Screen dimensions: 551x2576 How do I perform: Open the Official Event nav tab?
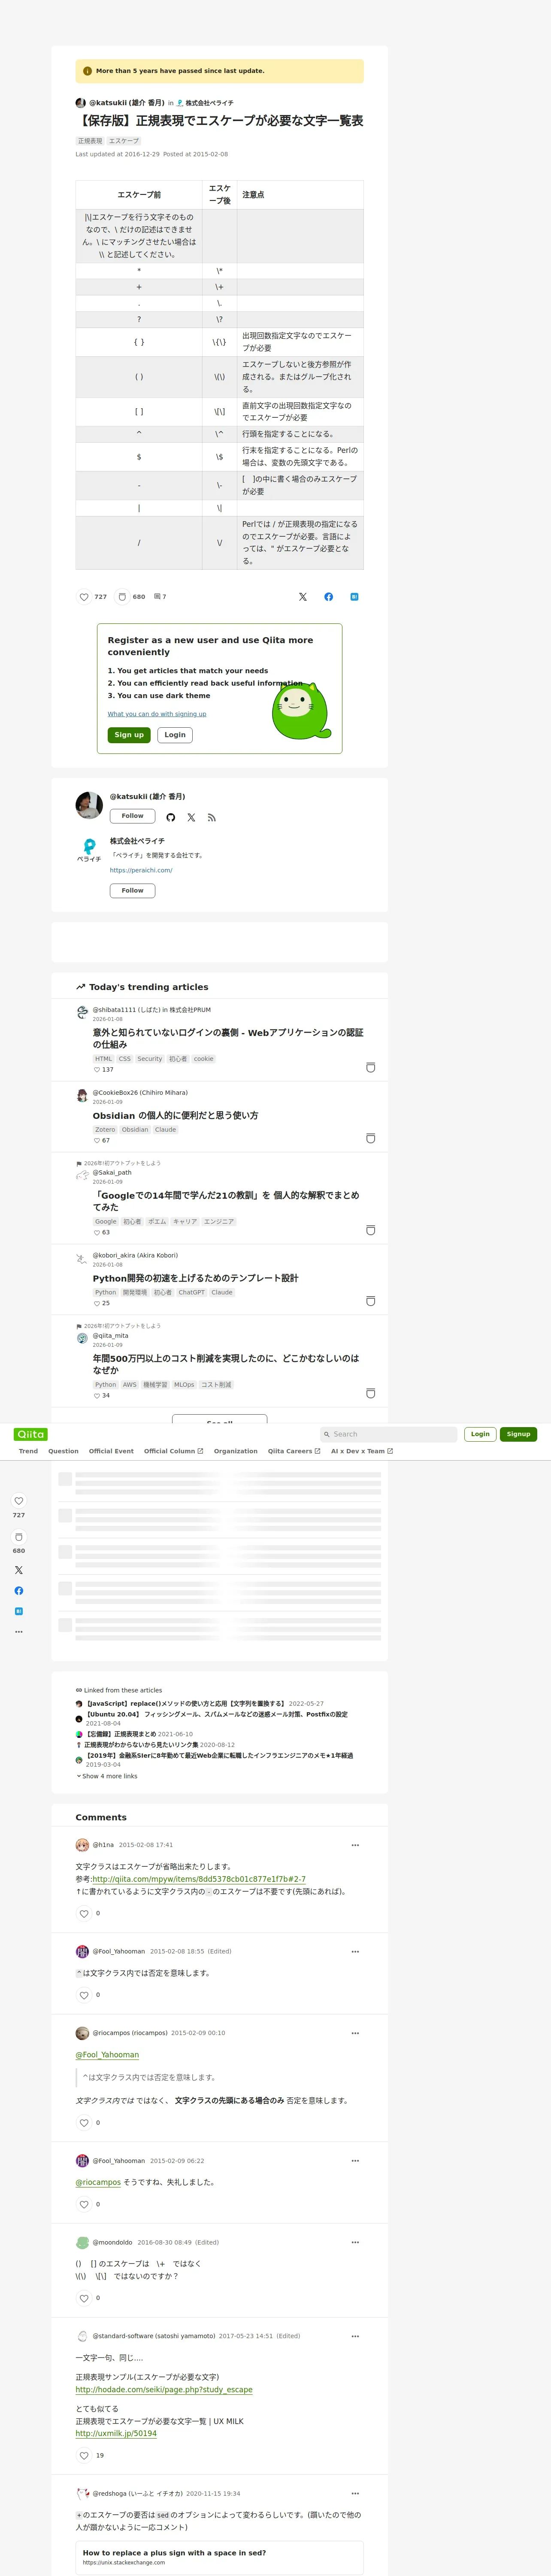tap(111, 1451)
